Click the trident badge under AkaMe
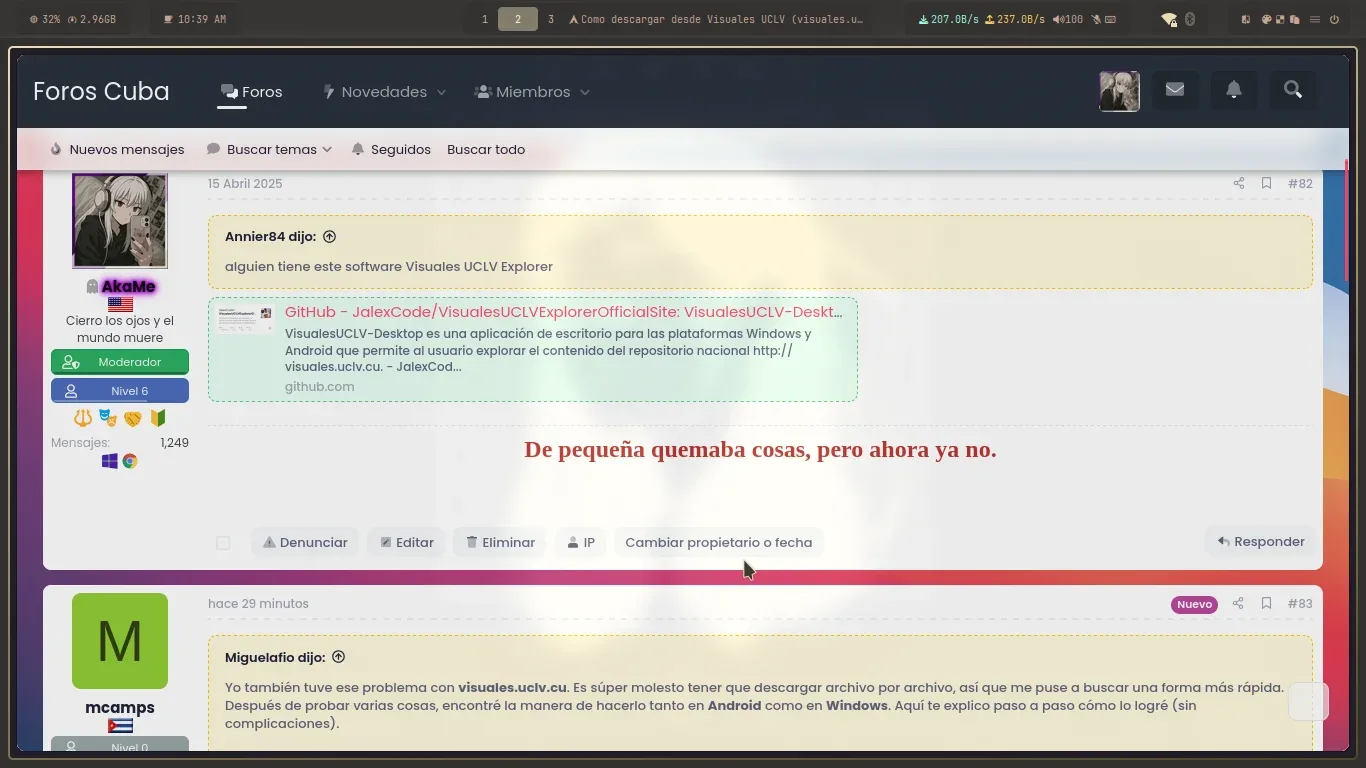Viewport: 1366px width, 768px height. (x=82, y=418)
